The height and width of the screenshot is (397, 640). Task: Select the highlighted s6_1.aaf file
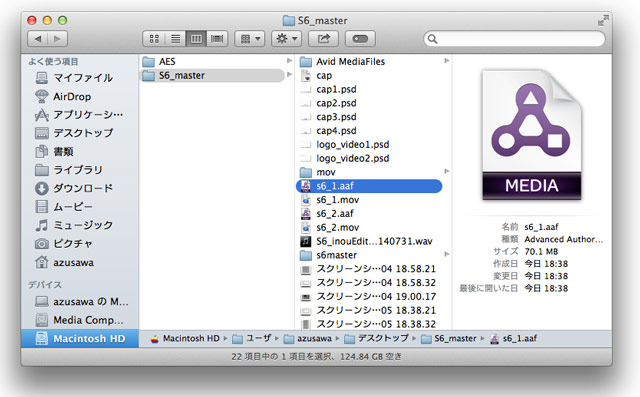click(x=369, y=186)
